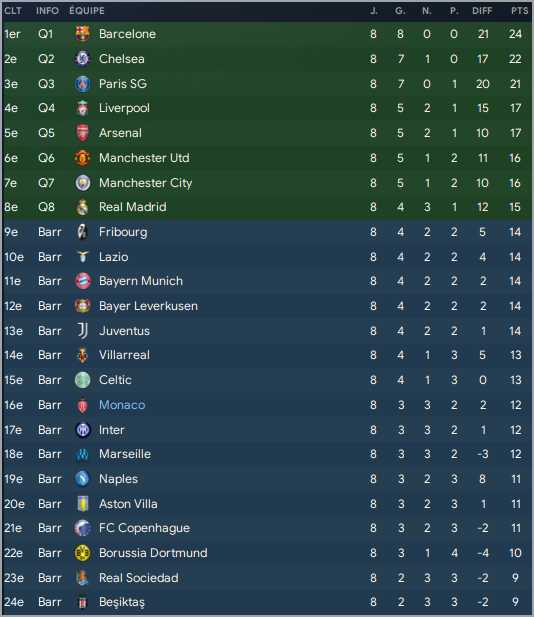Open the Fribourg team name
This screenshot has width=534, height=617.
point(123,232)
